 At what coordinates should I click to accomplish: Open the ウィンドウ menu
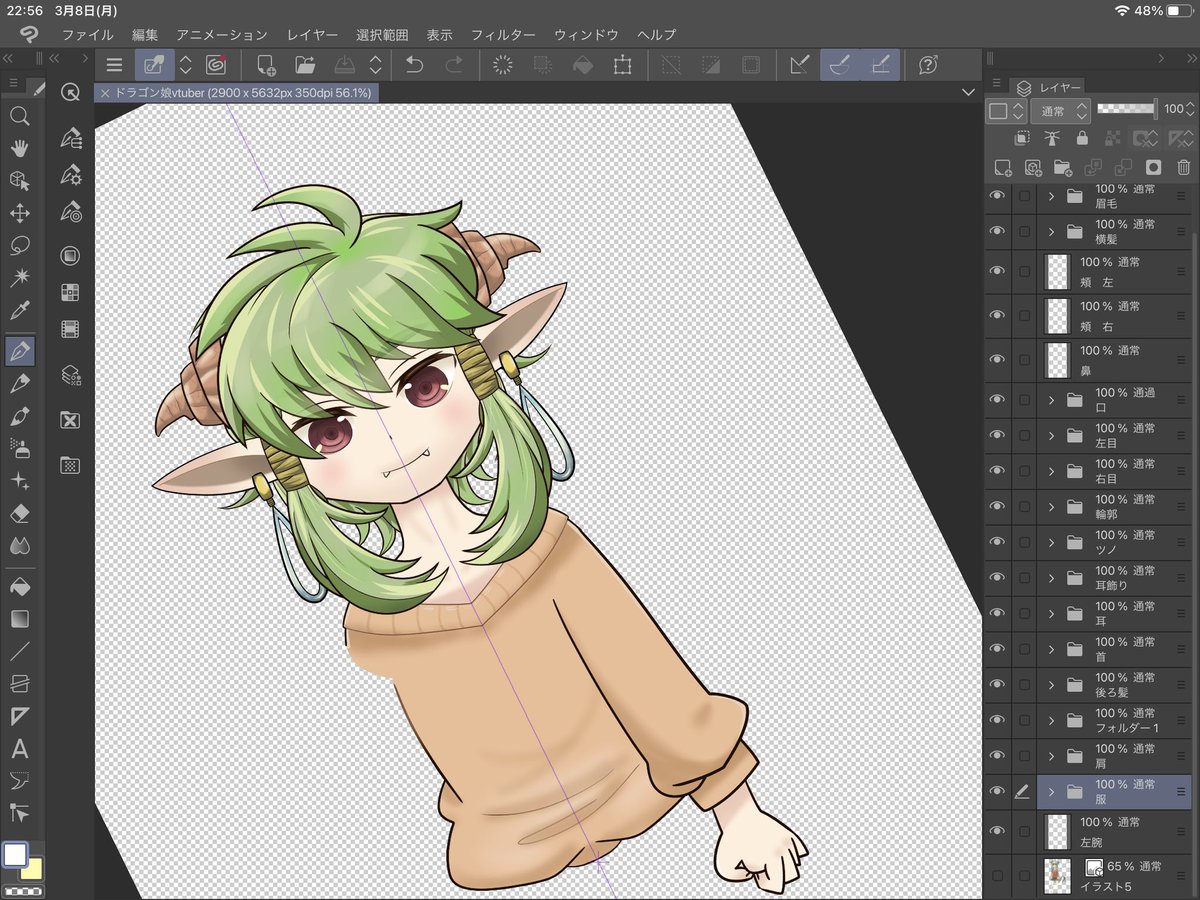pos(586,34)
